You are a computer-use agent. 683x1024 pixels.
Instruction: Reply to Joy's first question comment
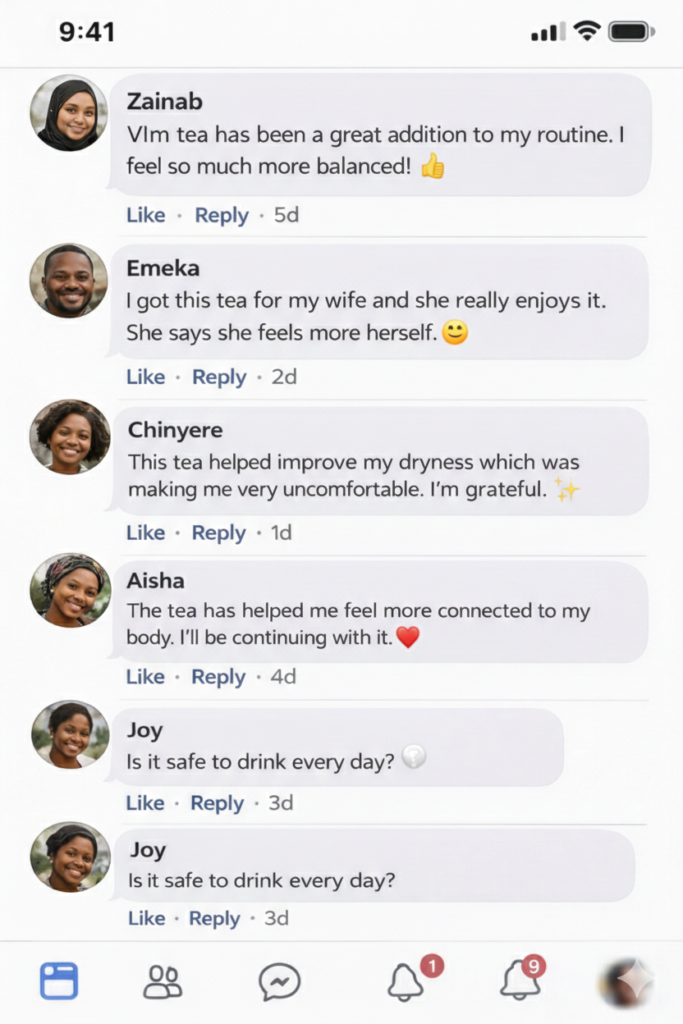[x=217, y=803]
